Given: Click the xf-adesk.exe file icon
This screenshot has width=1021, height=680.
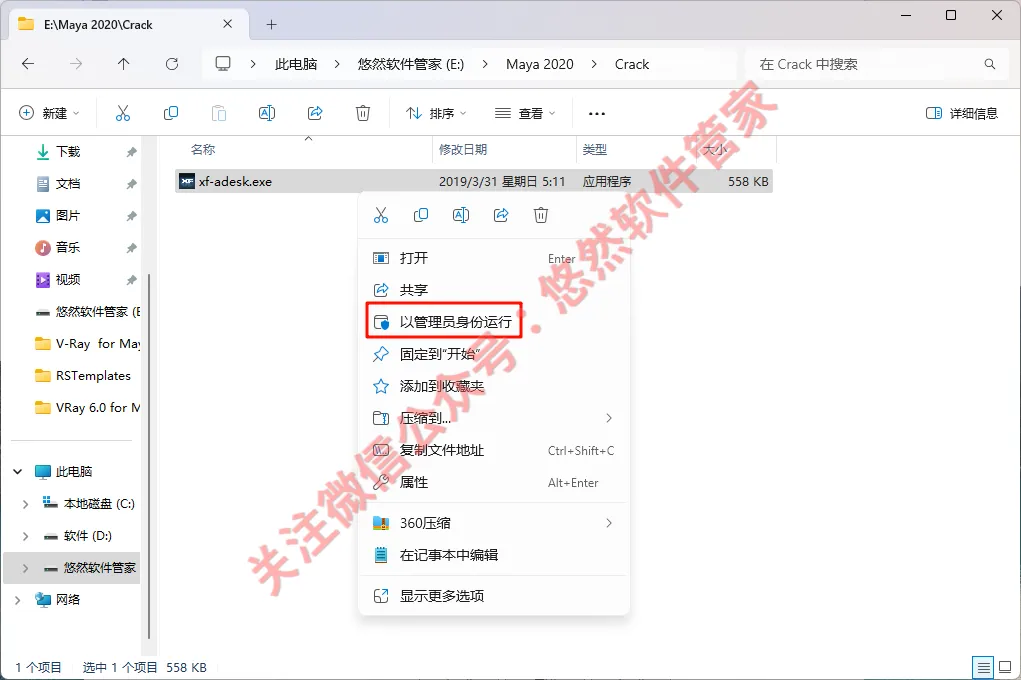Looking at the screenshot, I should tap(188, 182).
